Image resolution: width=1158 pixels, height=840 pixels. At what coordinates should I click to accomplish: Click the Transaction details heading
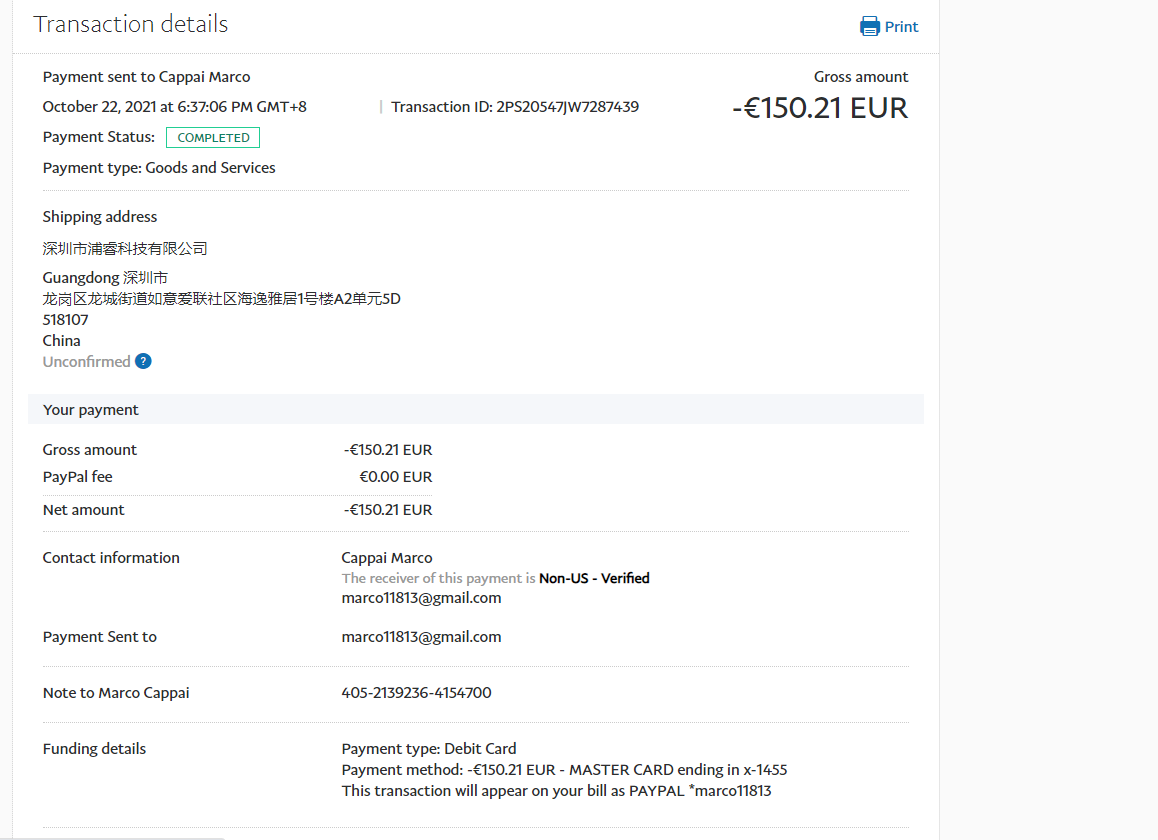pos(131,25)
